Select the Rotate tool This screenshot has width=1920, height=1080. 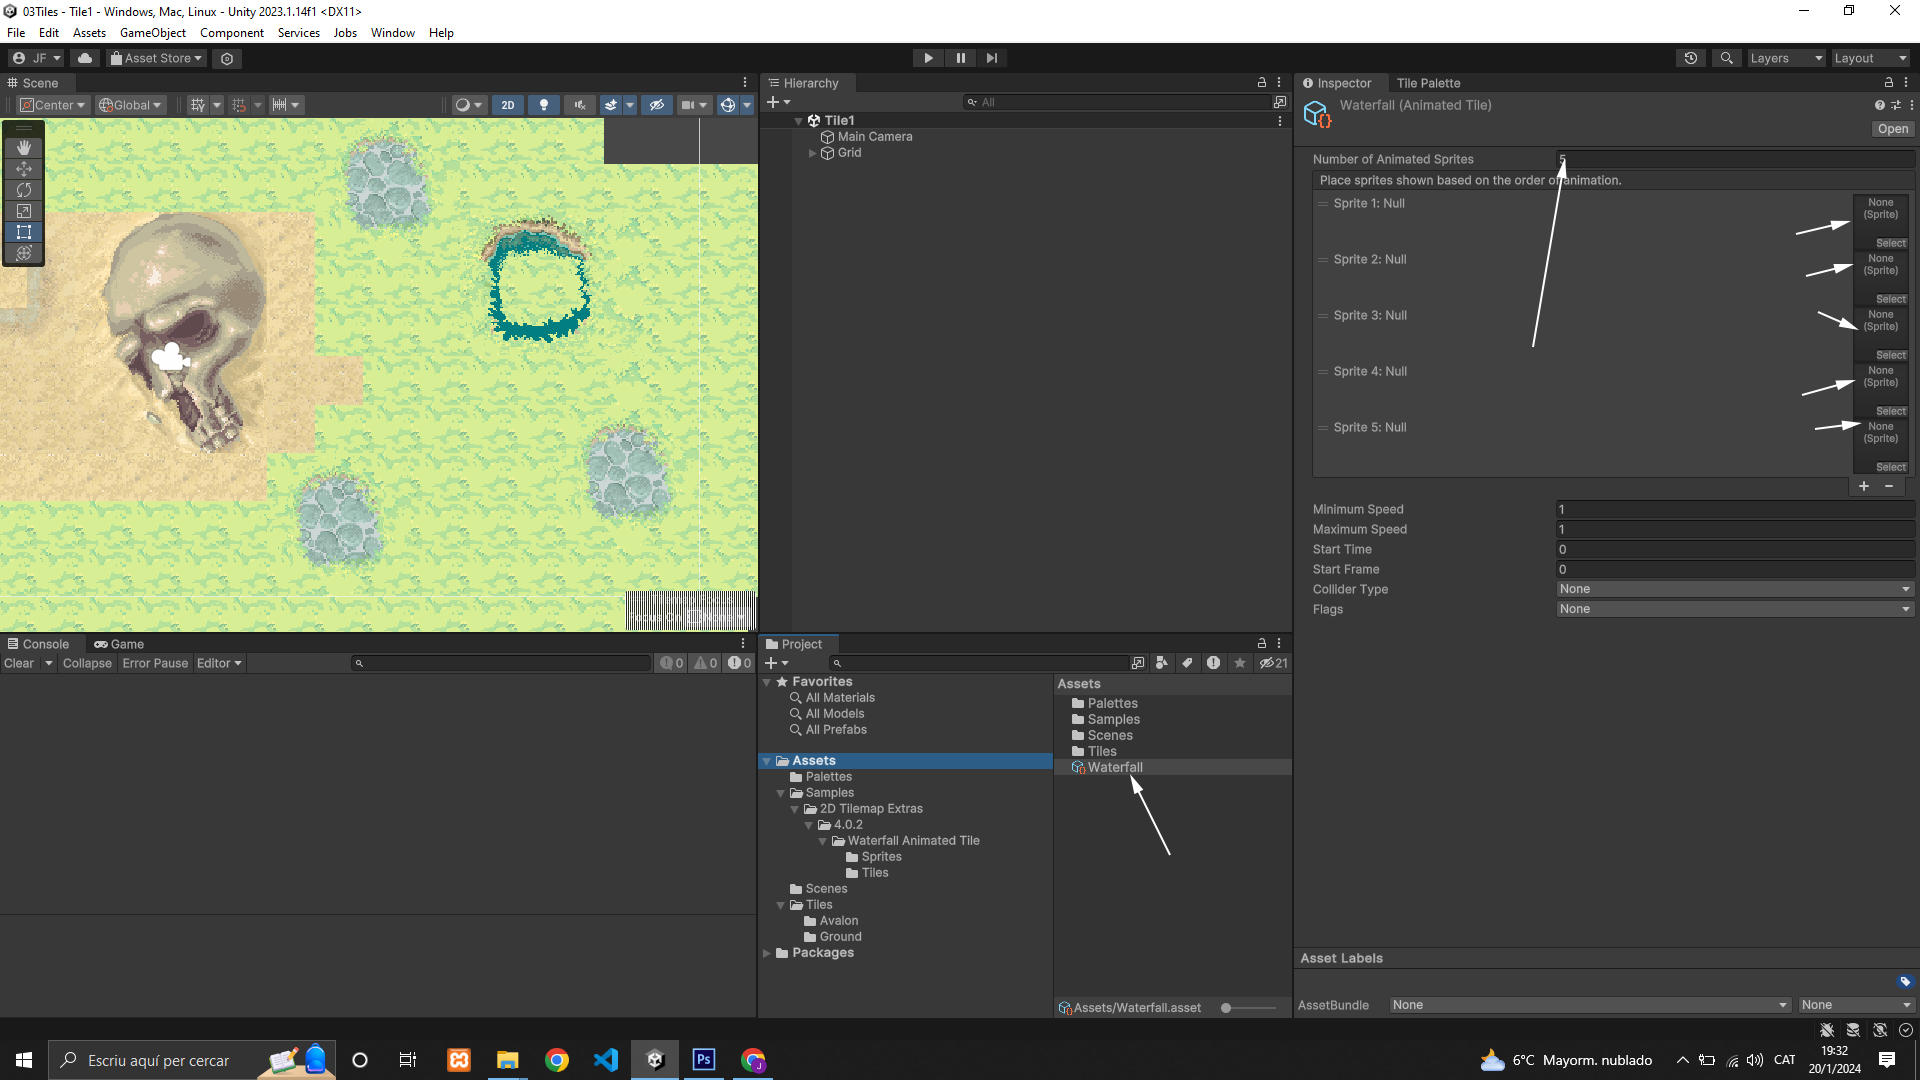coord(24,190)
